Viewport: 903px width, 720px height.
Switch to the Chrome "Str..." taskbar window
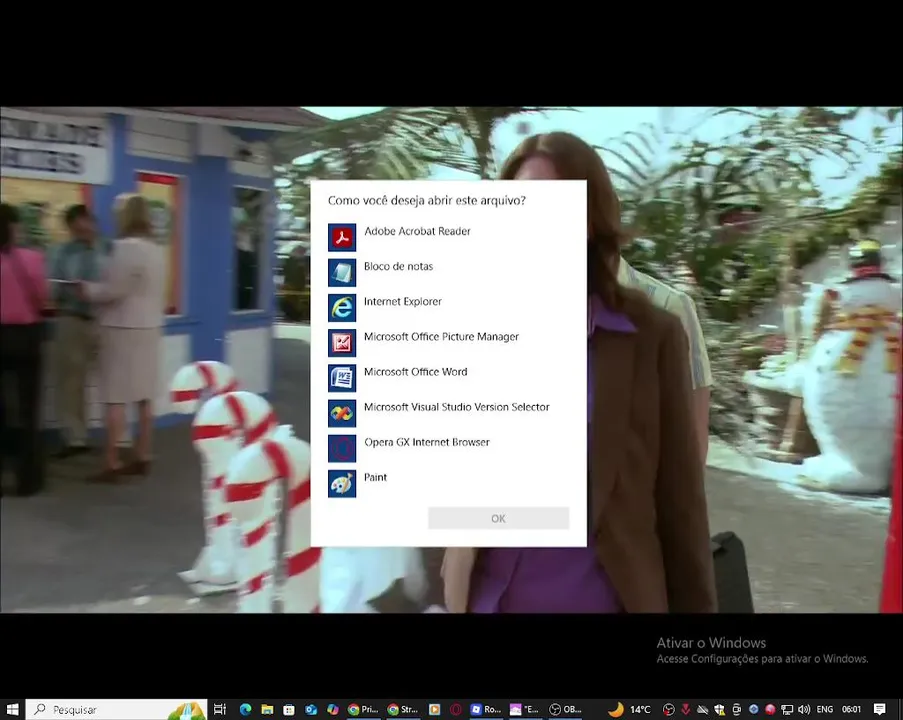pos(403,709)
